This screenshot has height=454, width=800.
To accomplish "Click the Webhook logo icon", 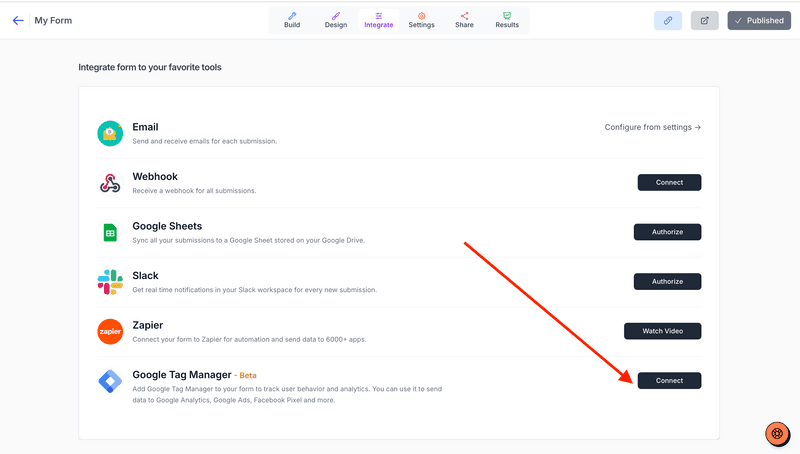I will click(110, 183).
